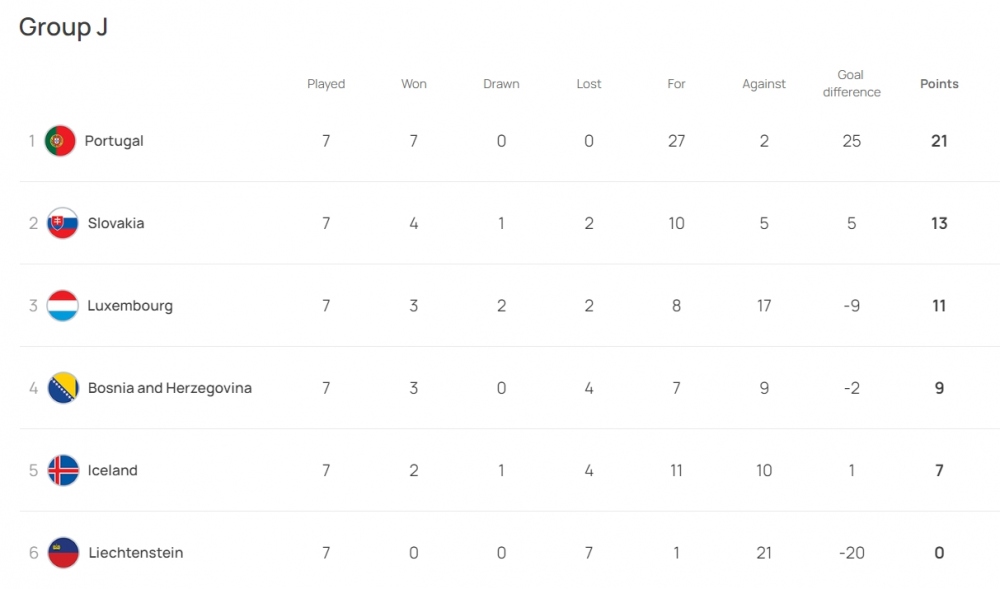Click the Bosnia and Herzegovina flag icon
The width and height of the screenshot is (1000, 589).
point(63,388)
